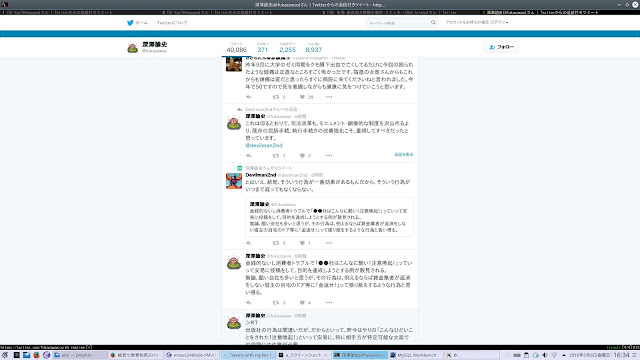Click the @devilman2nd mention link

(264, 145)
